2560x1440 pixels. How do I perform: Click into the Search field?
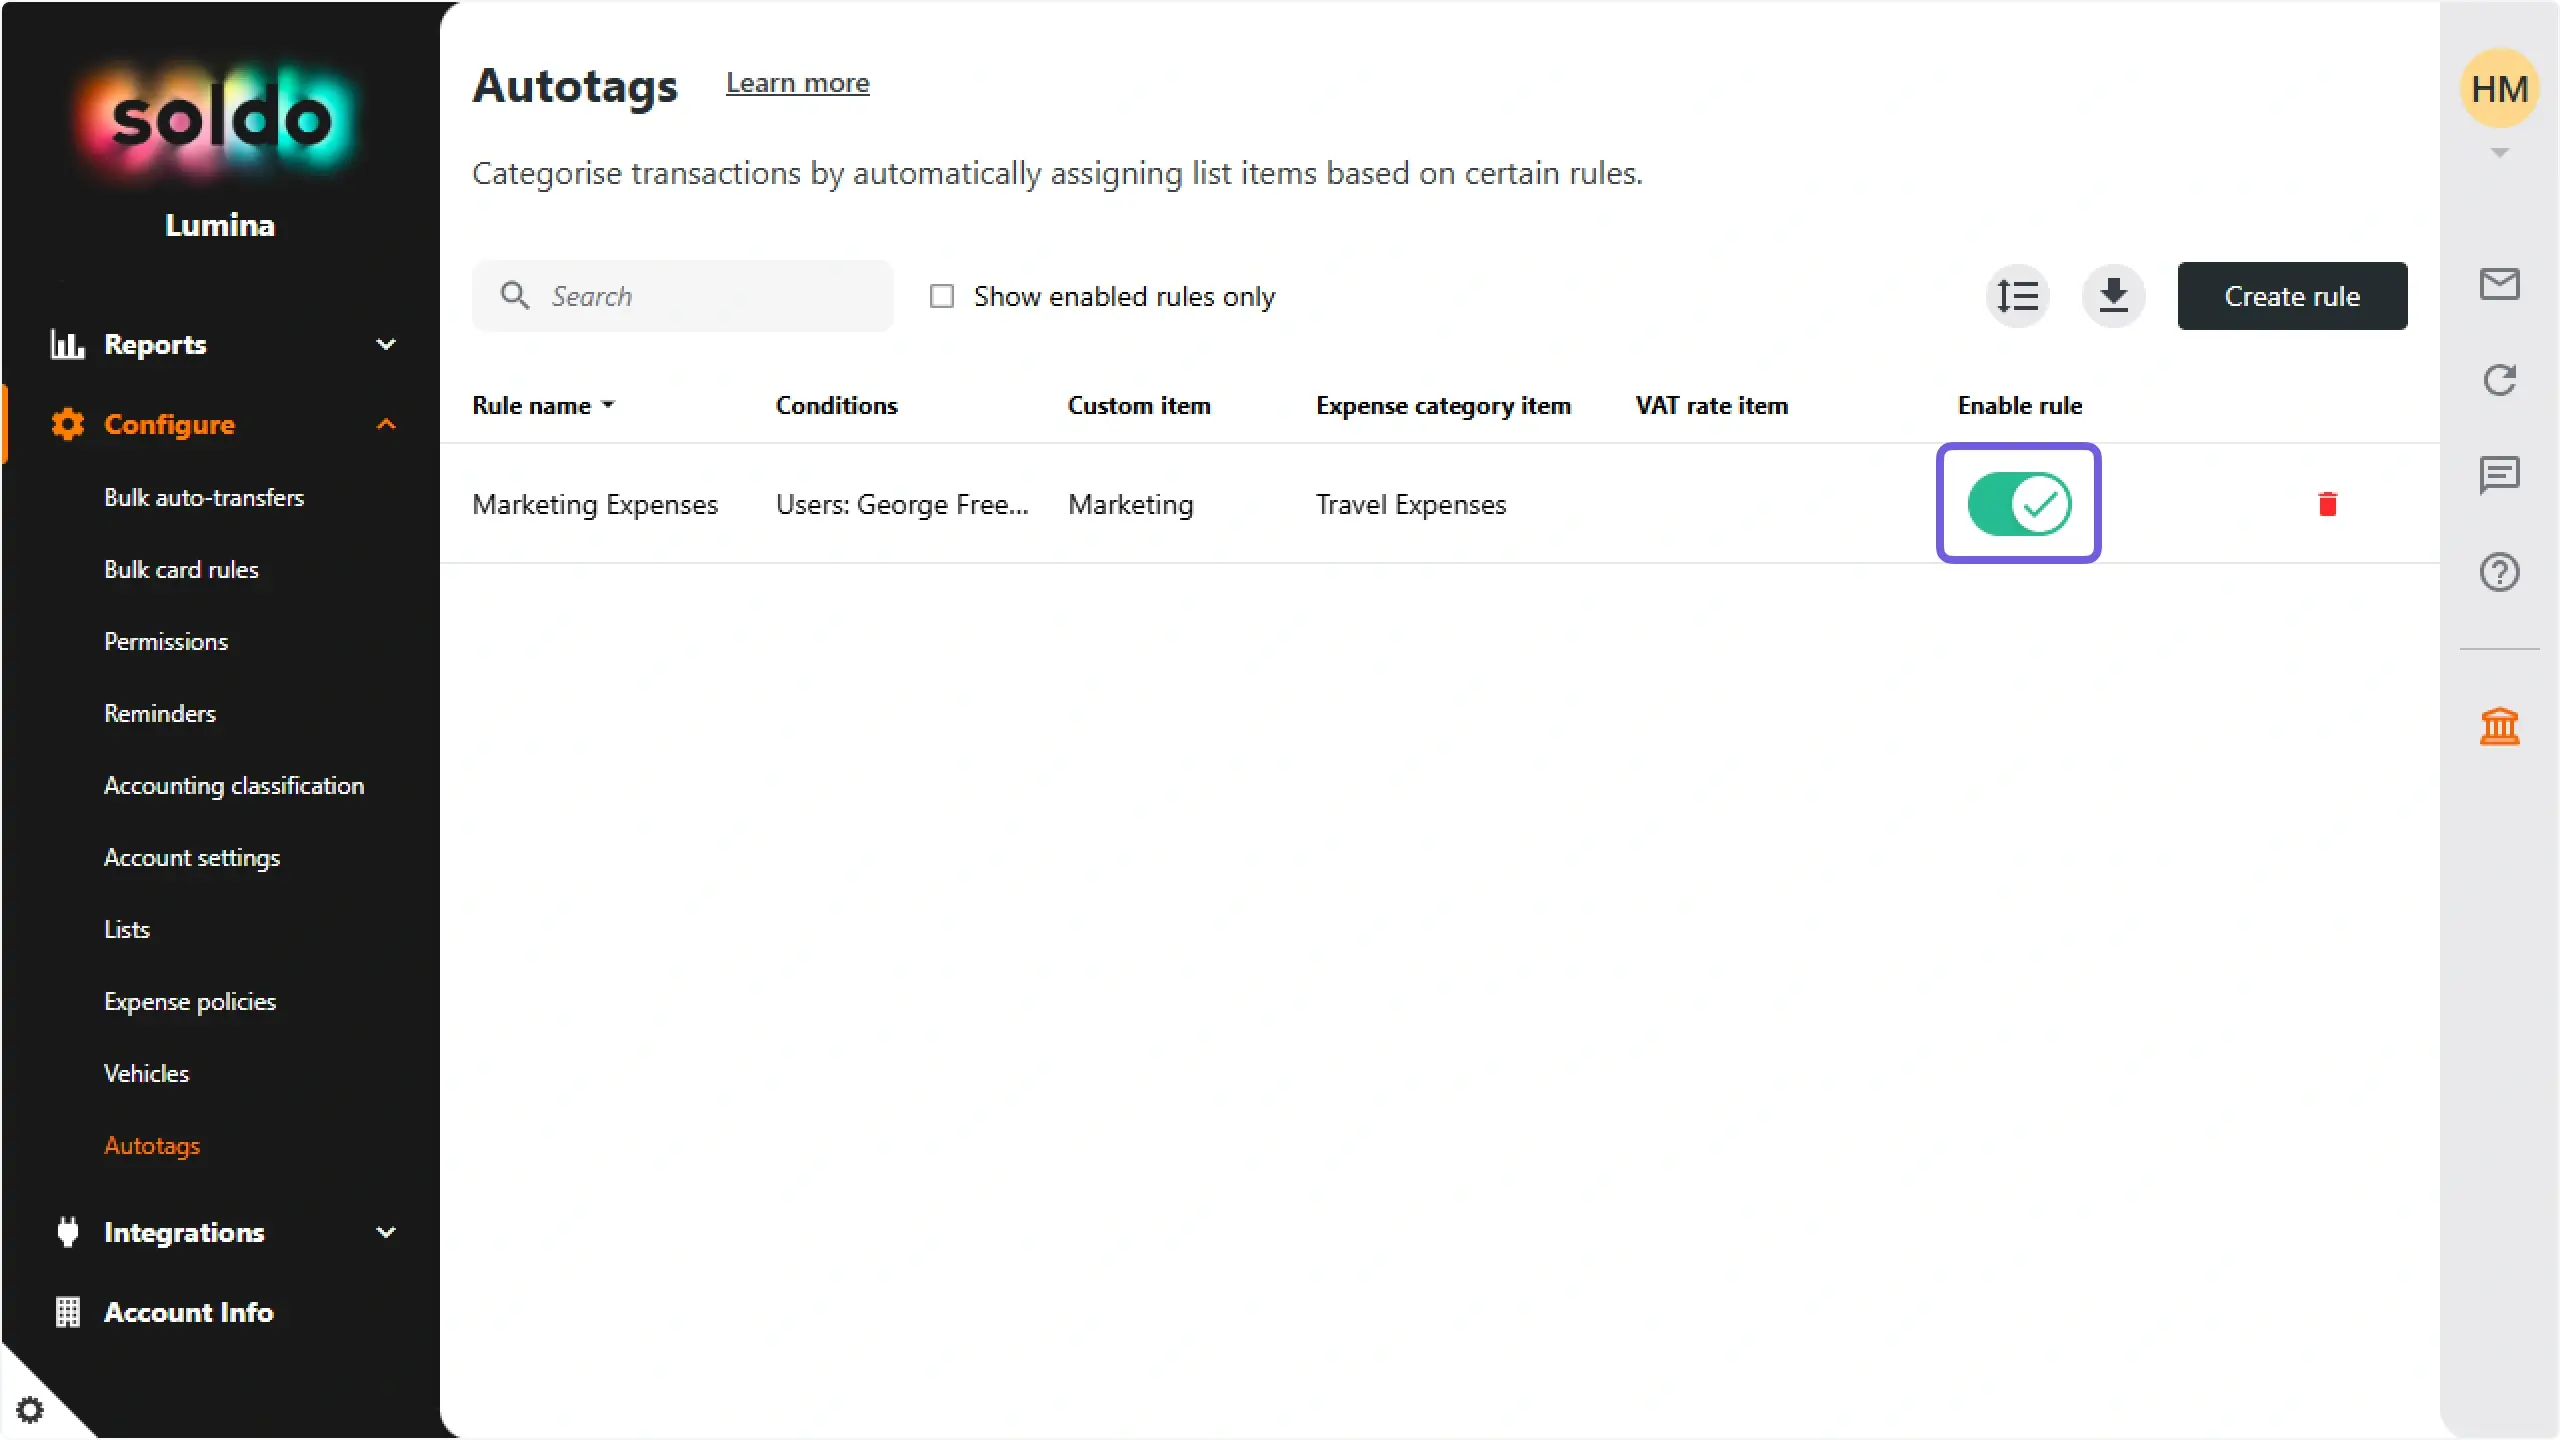(x=682, y=296)
